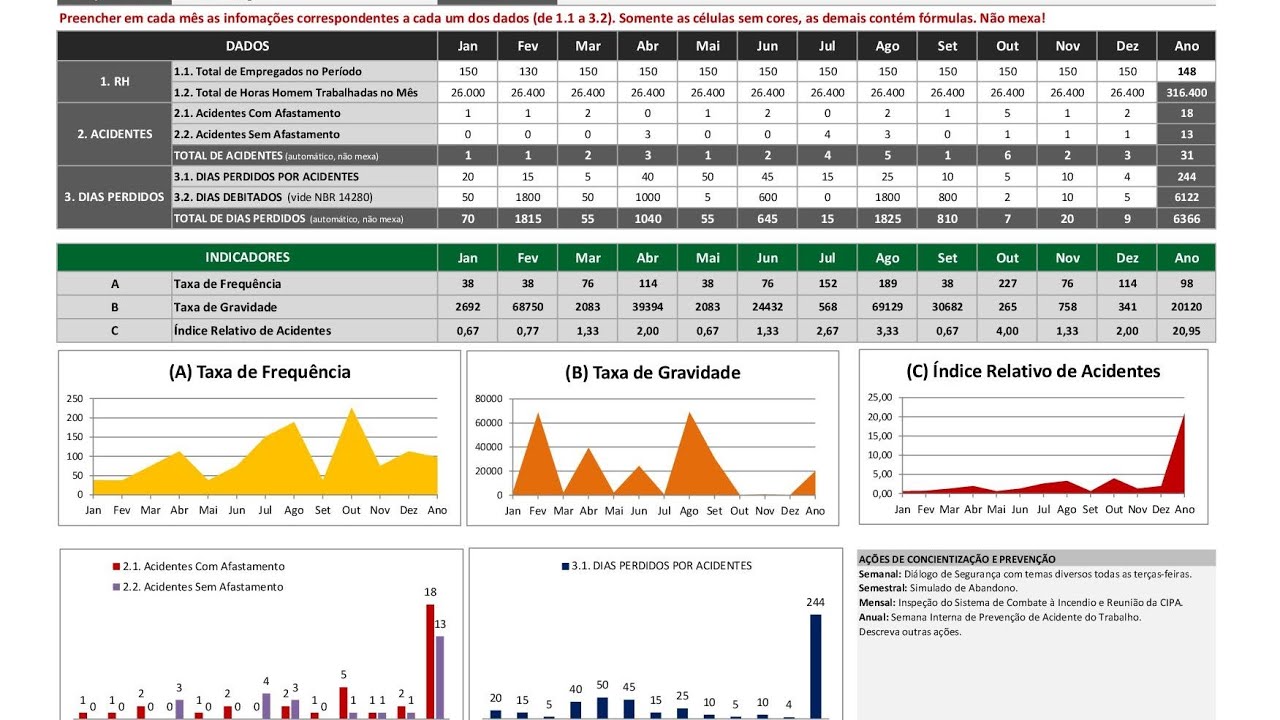Click the '2.1. Acidentes Com Afastamento' table row label
Image resolution: width=1280 pixels, height=720 pixels.
coord(305,113)
